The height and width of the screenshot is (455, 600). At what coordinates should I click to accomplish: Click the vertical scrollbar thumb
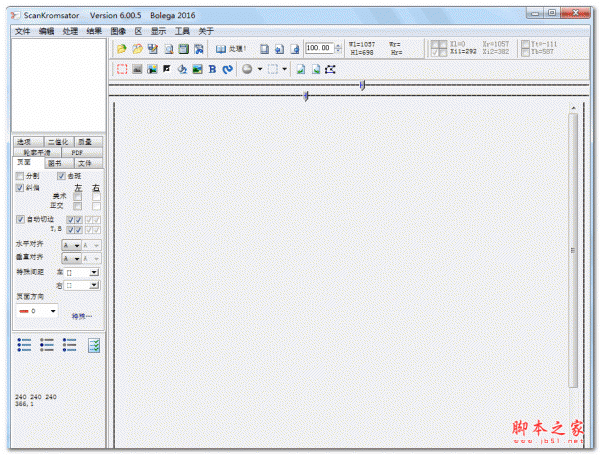tap(573, 251)
